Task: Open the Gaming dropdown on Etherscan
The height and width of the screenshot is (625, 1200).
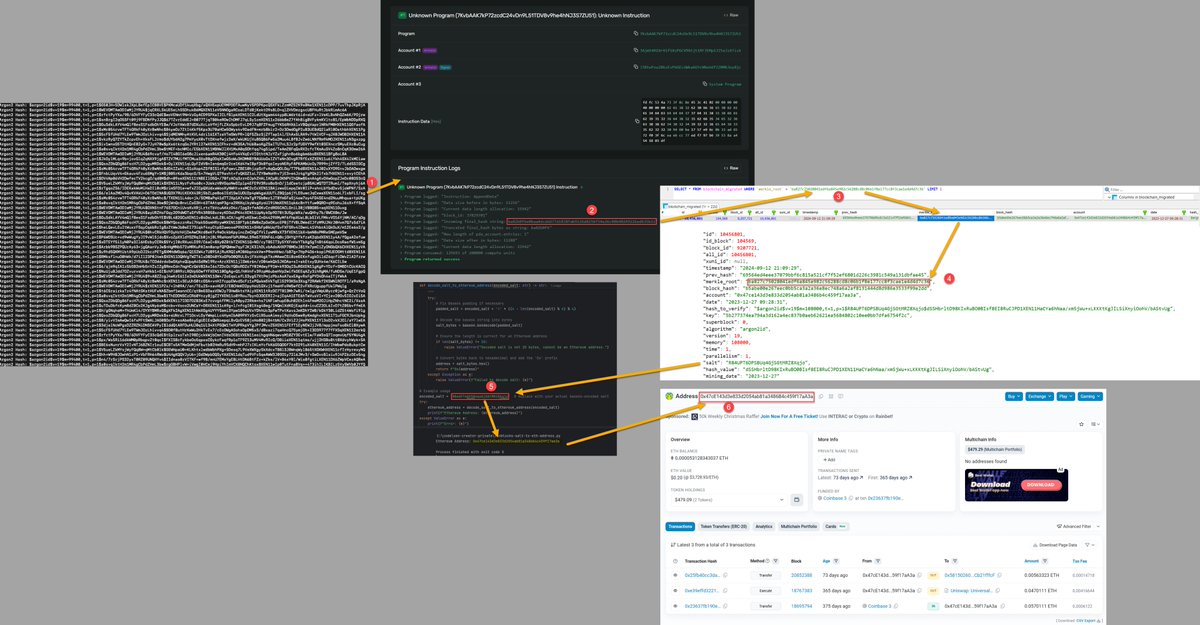Action: [x=1090, y=396]
